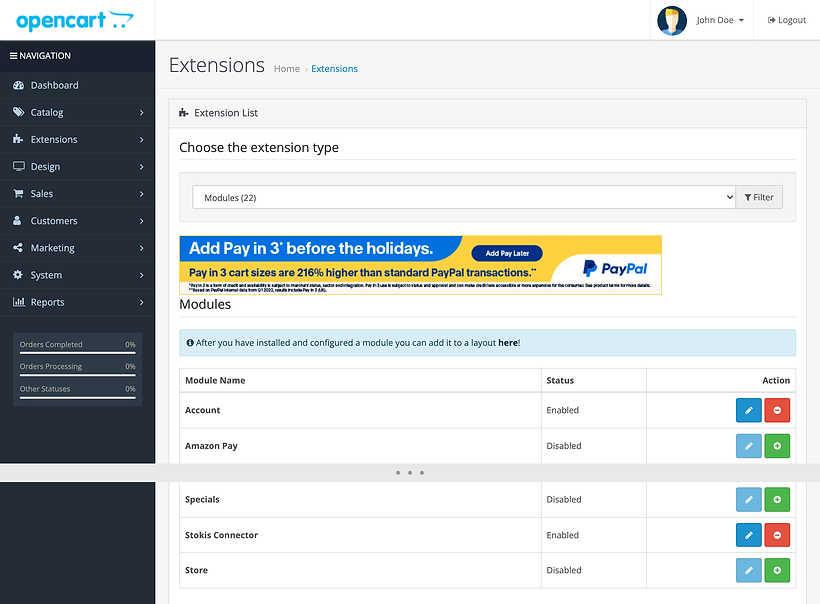Edit the Stokis Connector module
This screenshot has height=604, width=820.
click(x=748, y=535)
